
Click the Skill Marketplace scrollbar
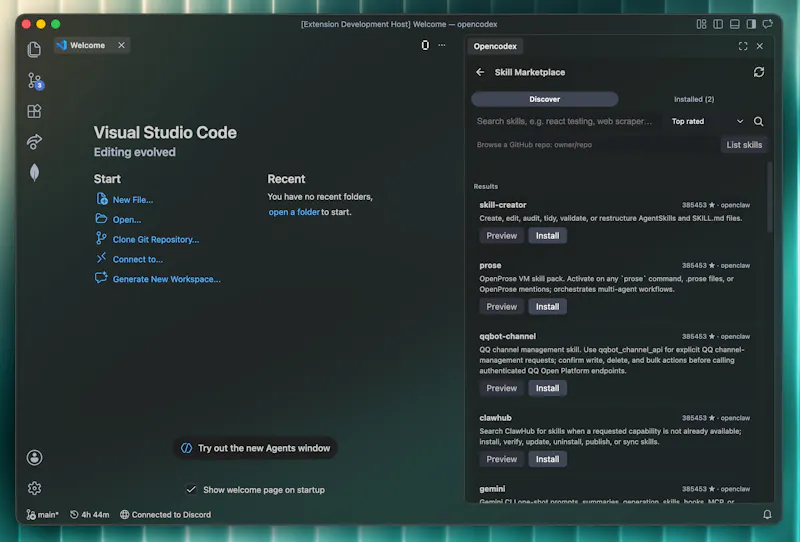pyautogui.click(x=769, y=197)
